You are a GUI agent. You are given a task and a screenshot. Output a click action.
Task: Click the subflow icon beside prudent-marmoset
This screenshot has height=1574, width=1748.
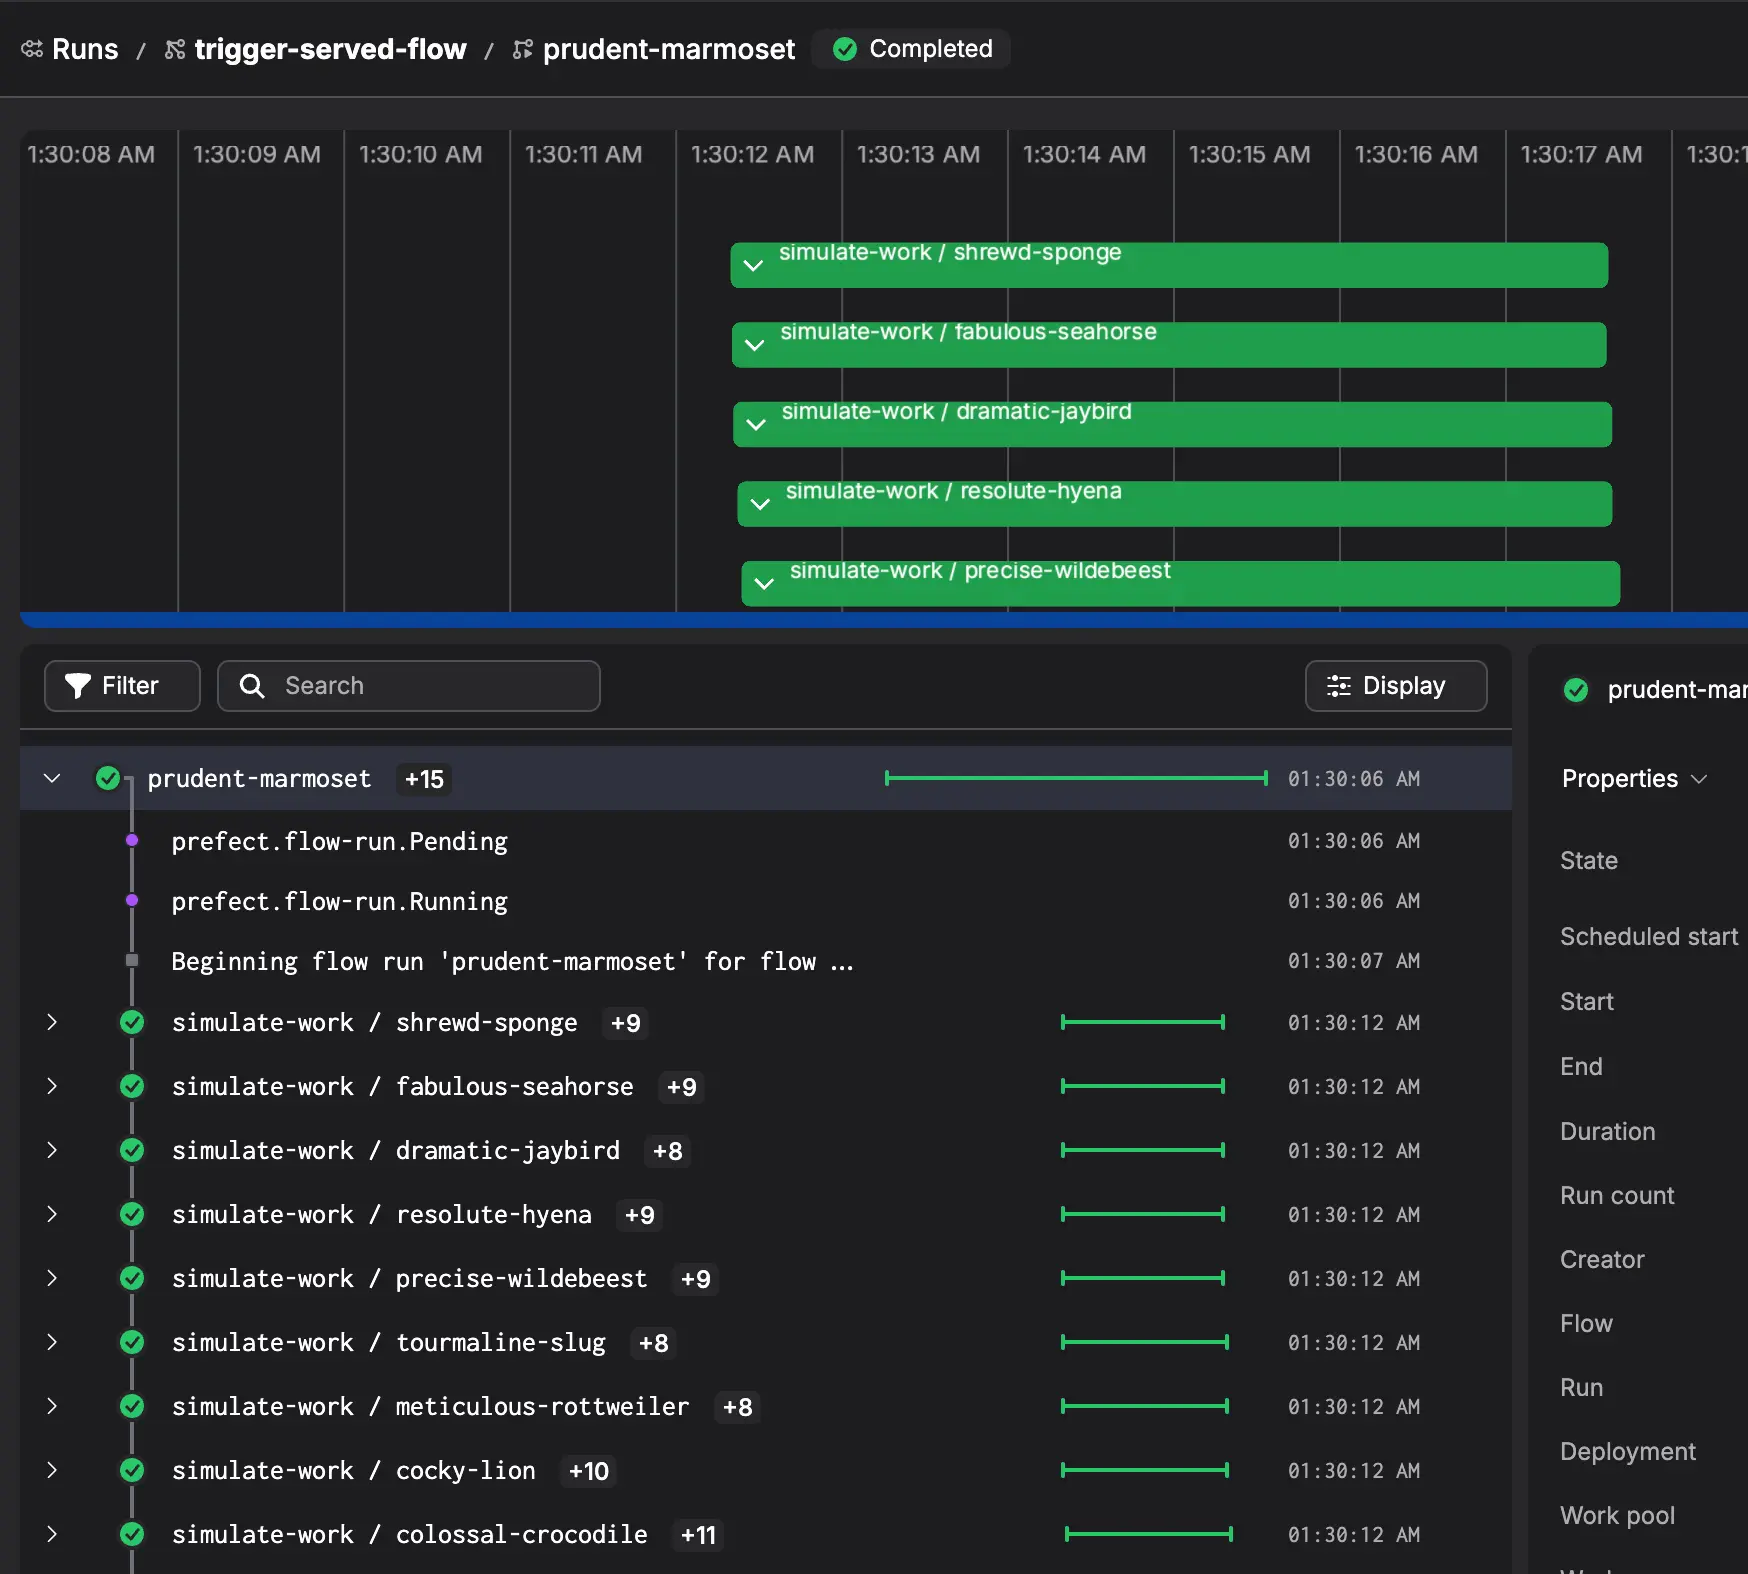click(521, 48)
